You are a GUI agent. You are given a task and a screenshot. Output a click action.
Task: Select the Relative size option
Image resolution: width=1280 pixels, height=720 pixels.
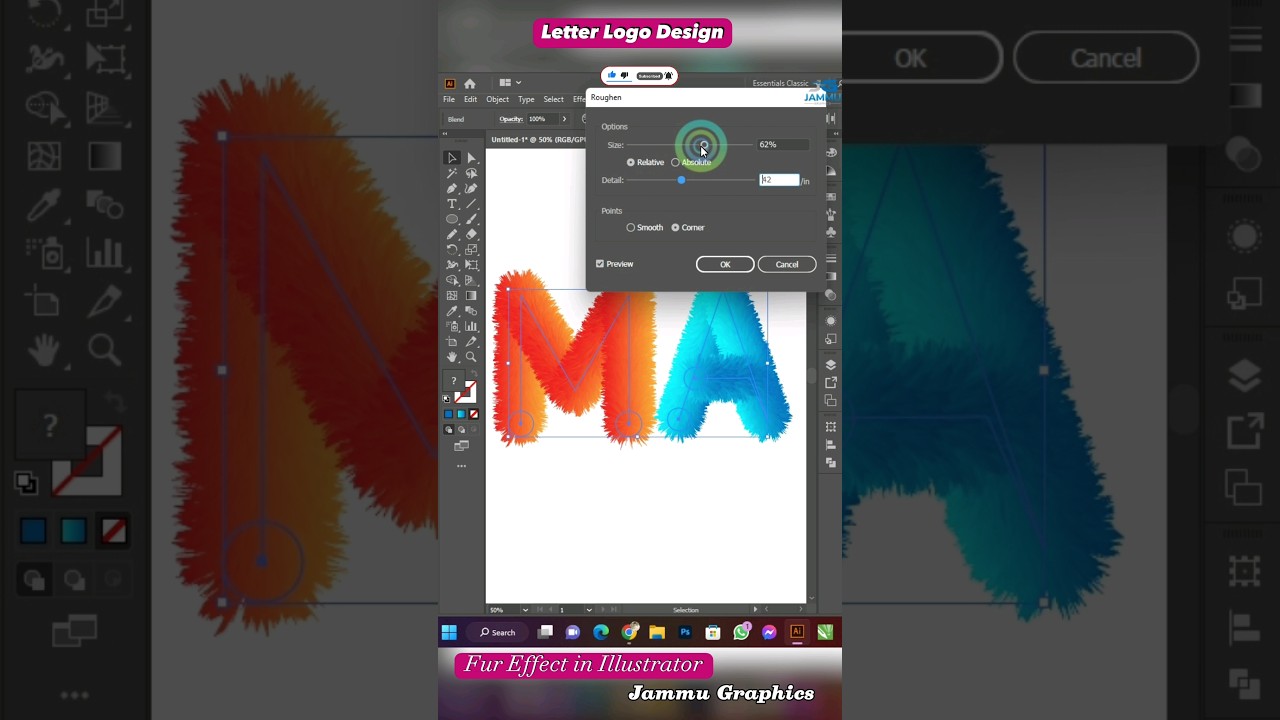(645, 162)
